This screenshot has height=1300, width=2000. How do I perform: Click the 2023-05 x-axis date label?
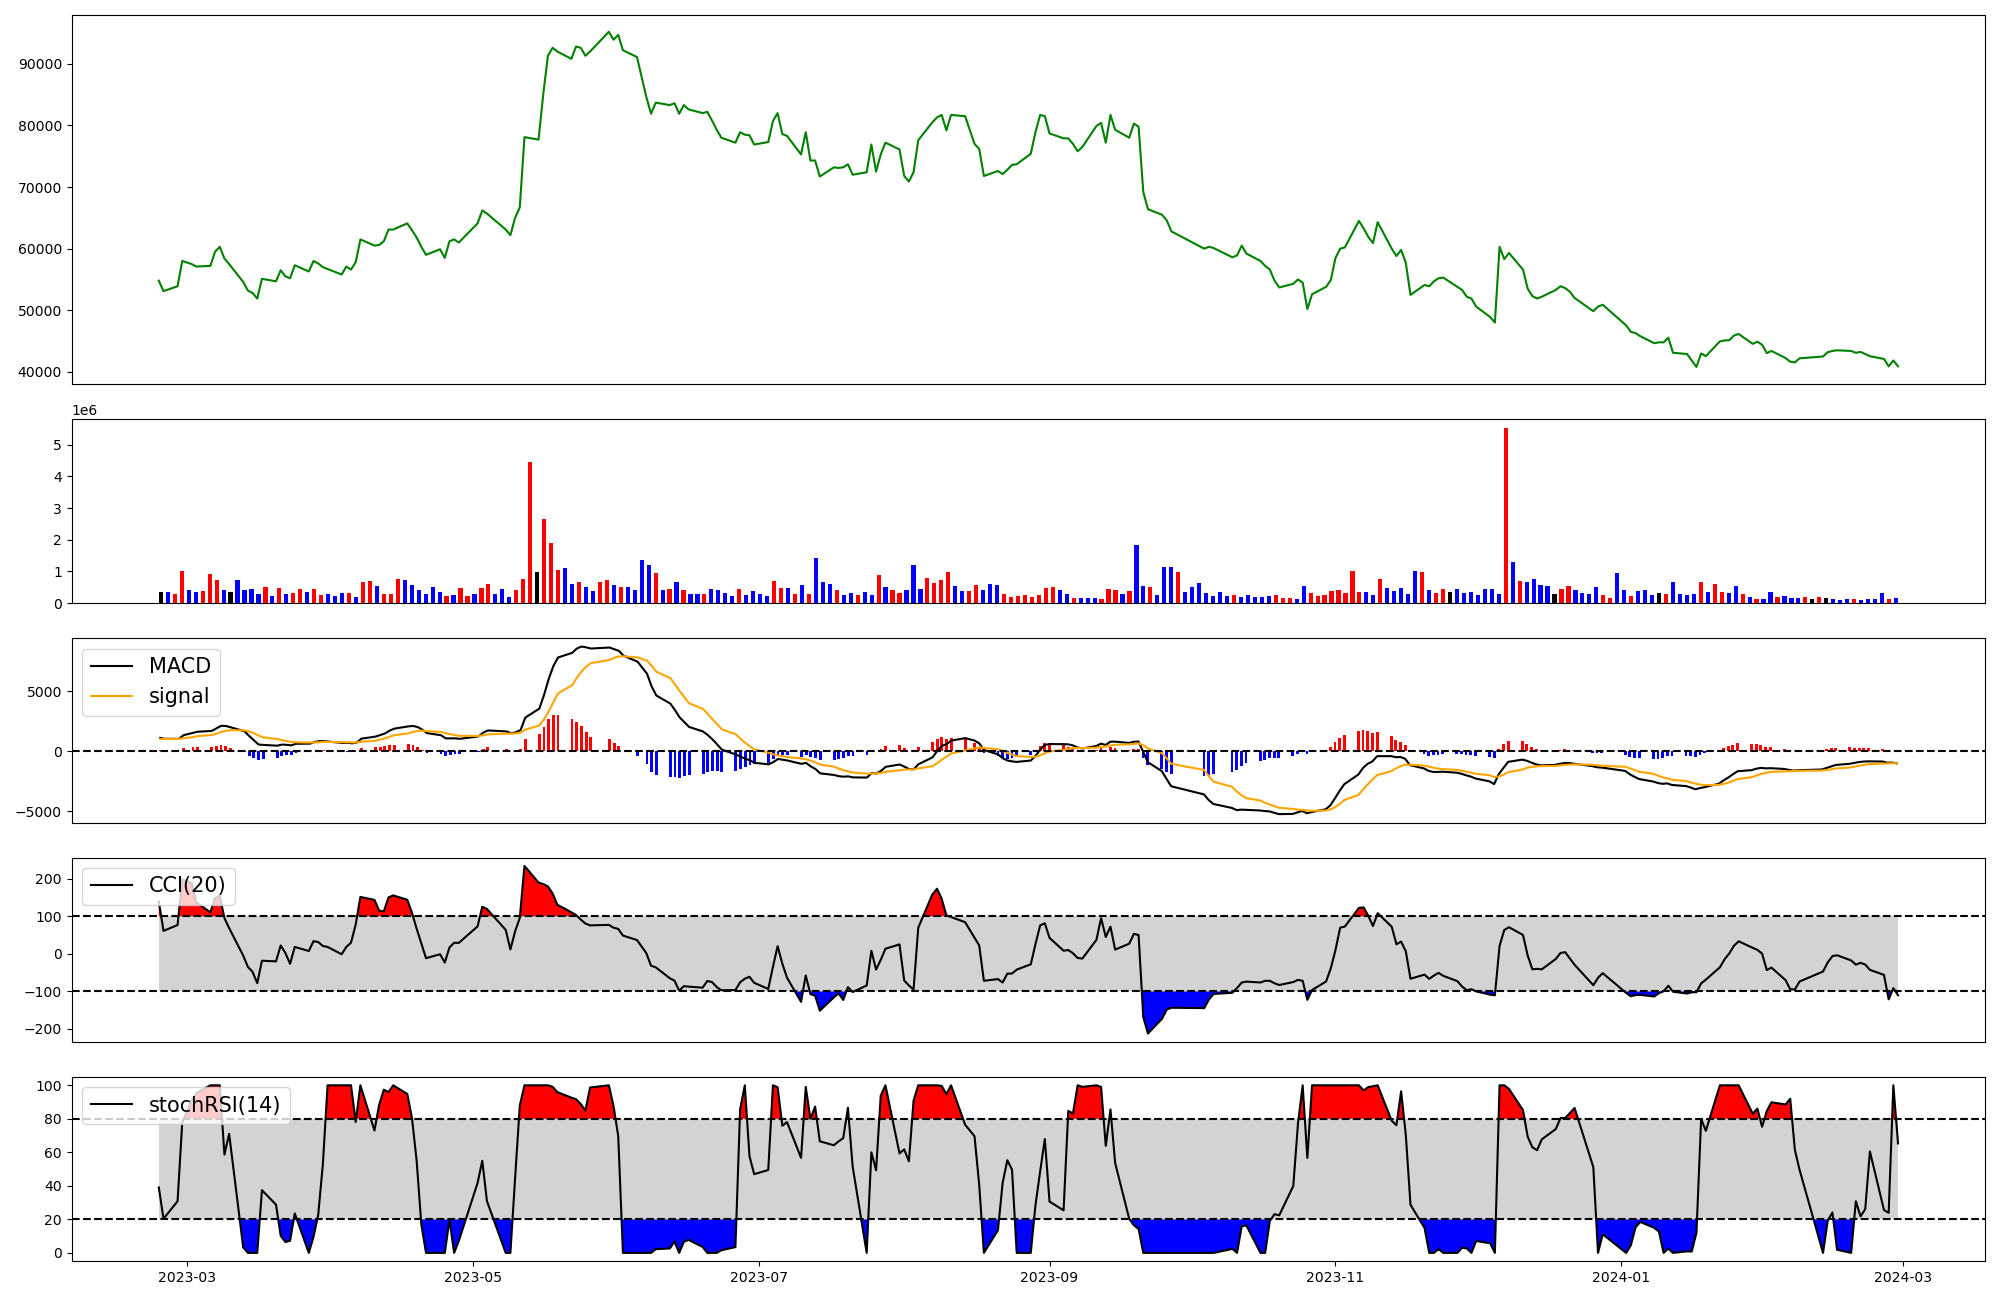473,1277
